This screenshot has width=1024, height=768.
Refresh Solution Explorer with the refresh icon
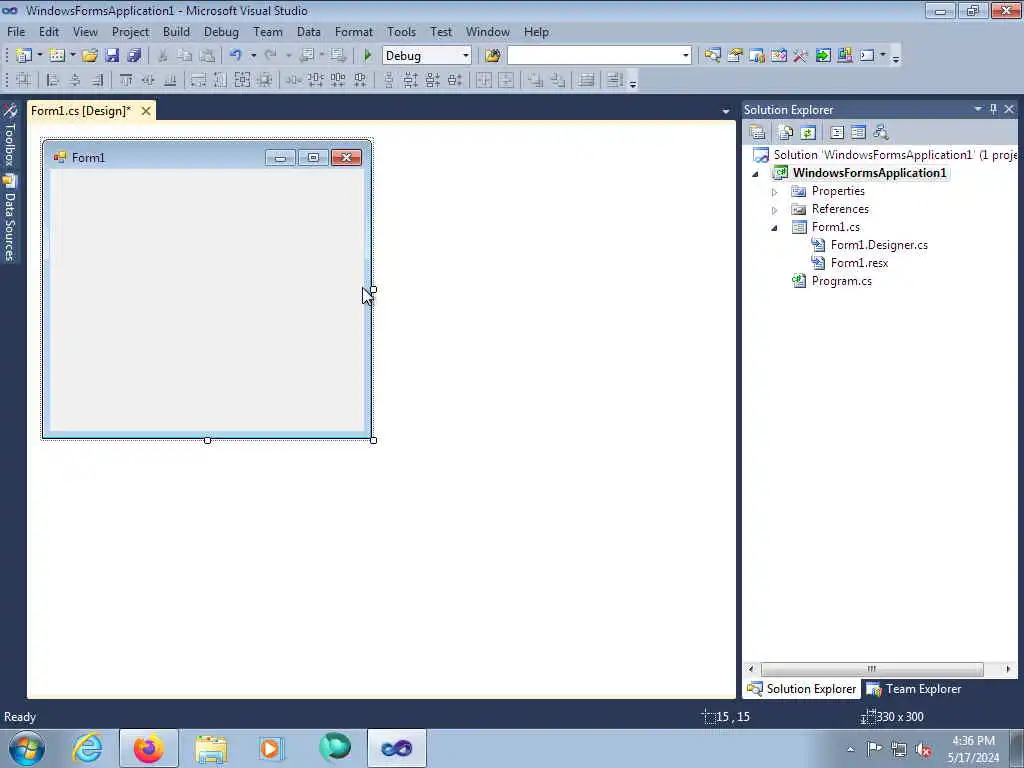808,133
